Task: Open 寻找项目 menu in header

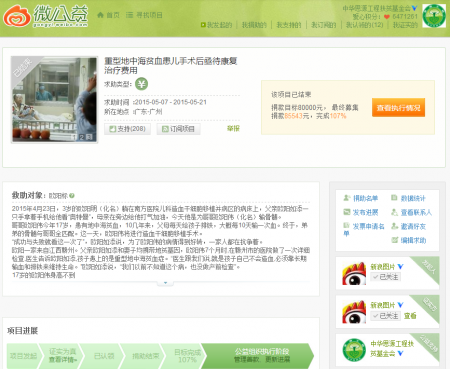Action: click(144, 15)
